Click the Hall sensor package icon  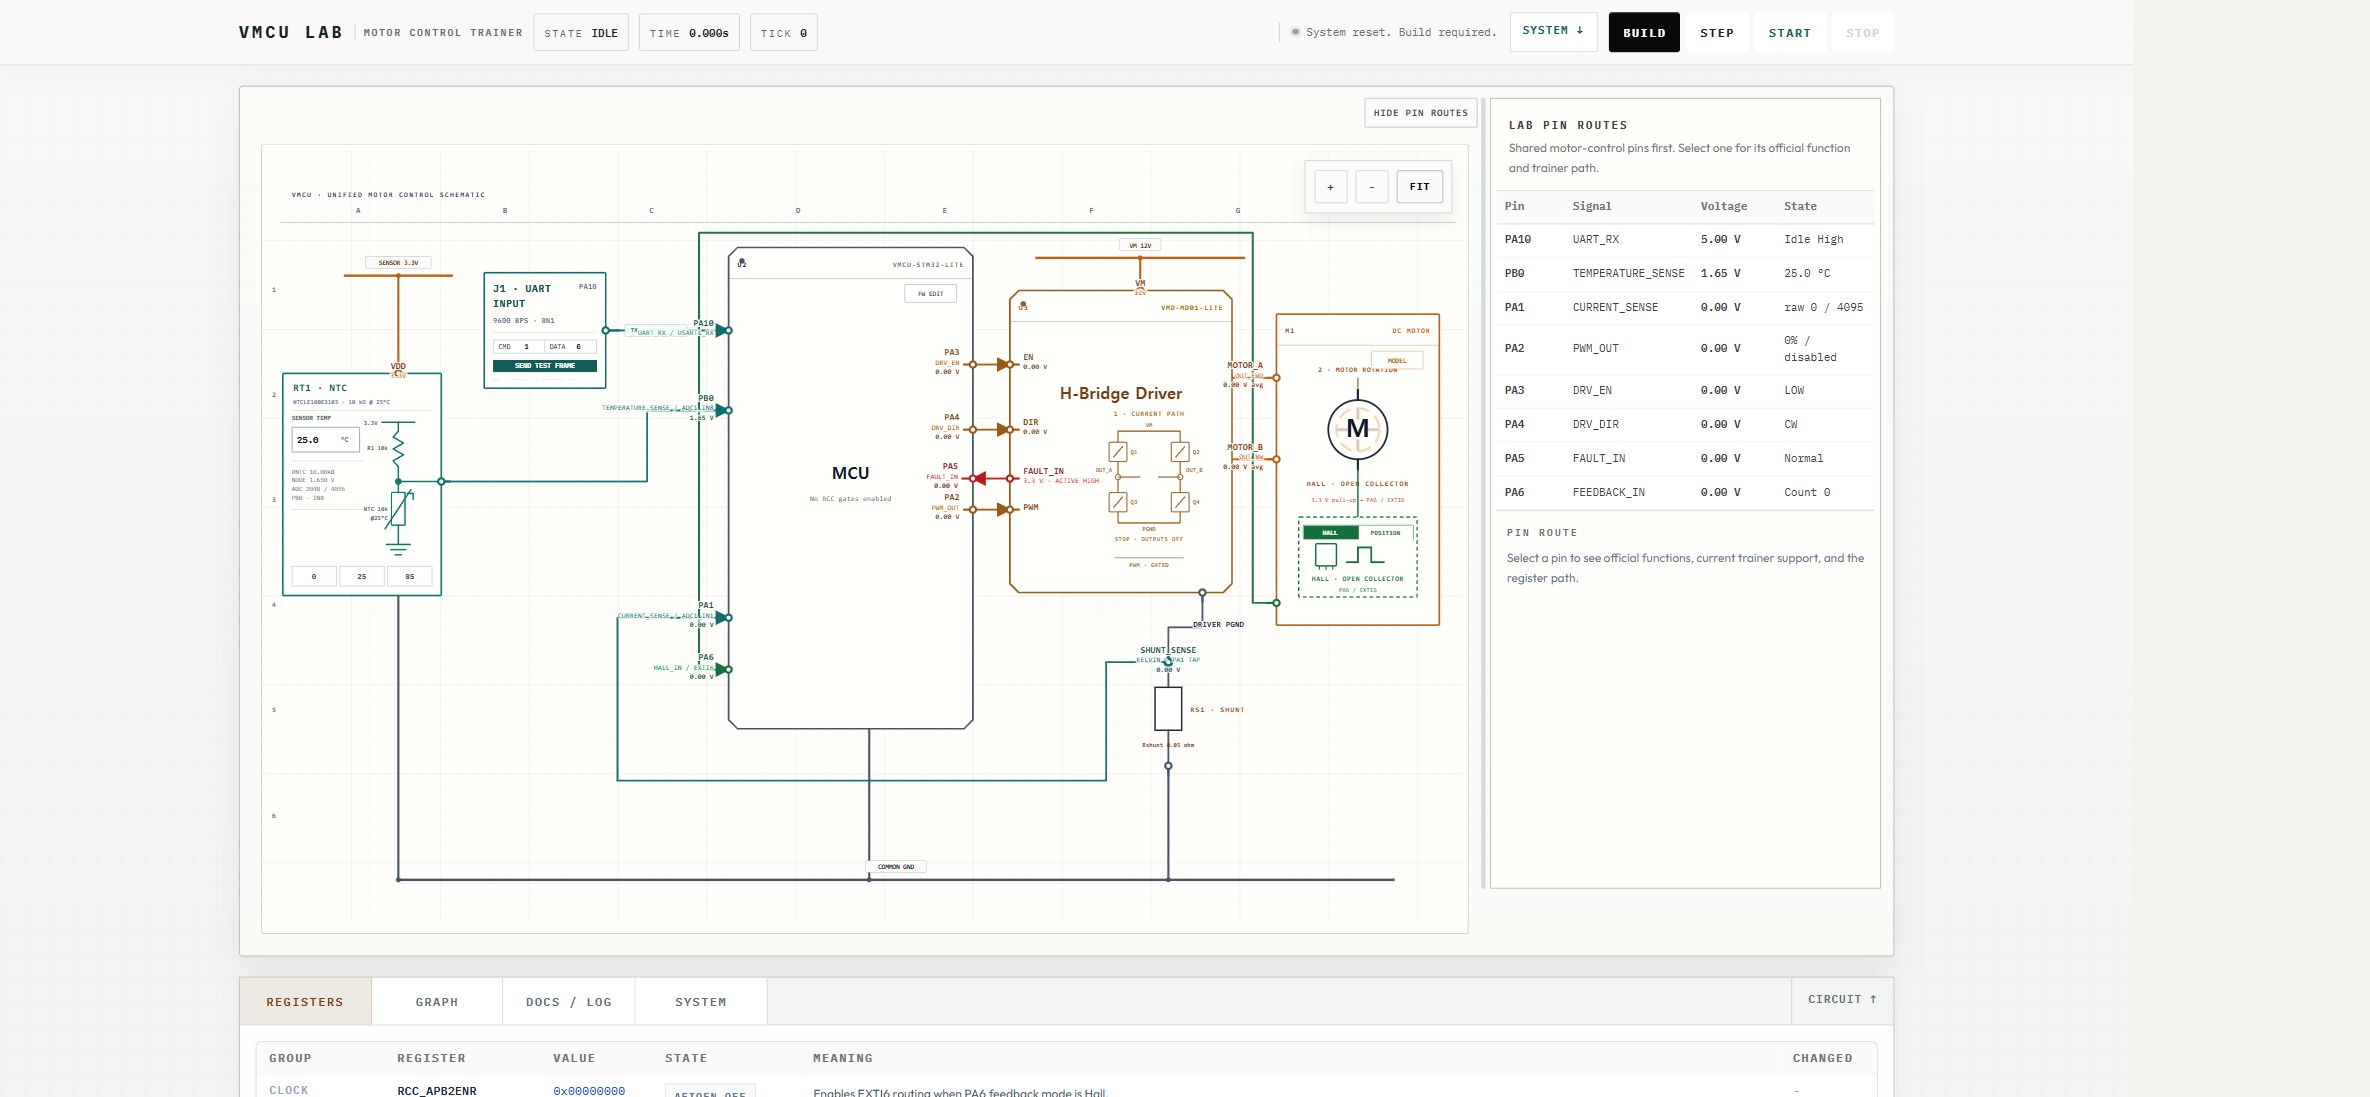(x=1326, y=556)
